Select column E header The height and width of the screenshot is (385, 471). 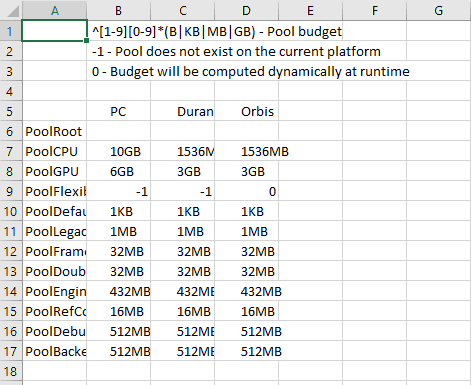click(310, 10)
